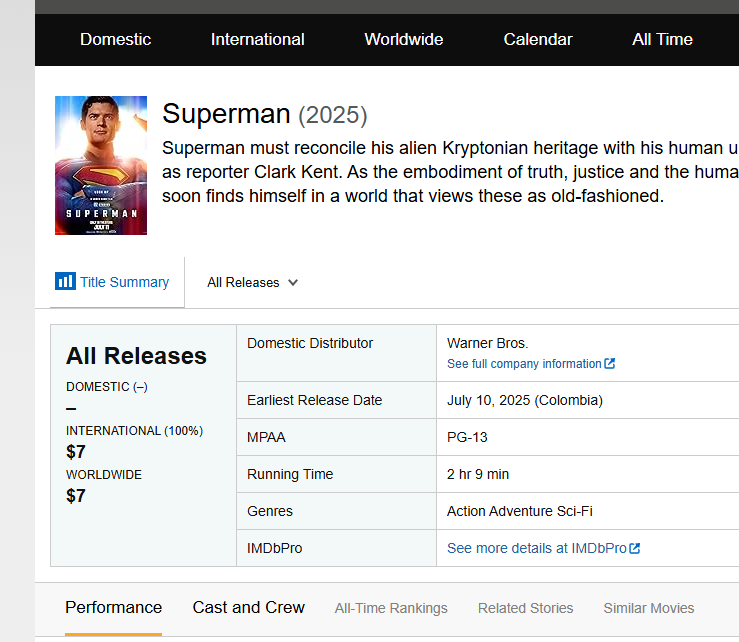
Task: Click the (2025) year text
Action: pos(333,115)
